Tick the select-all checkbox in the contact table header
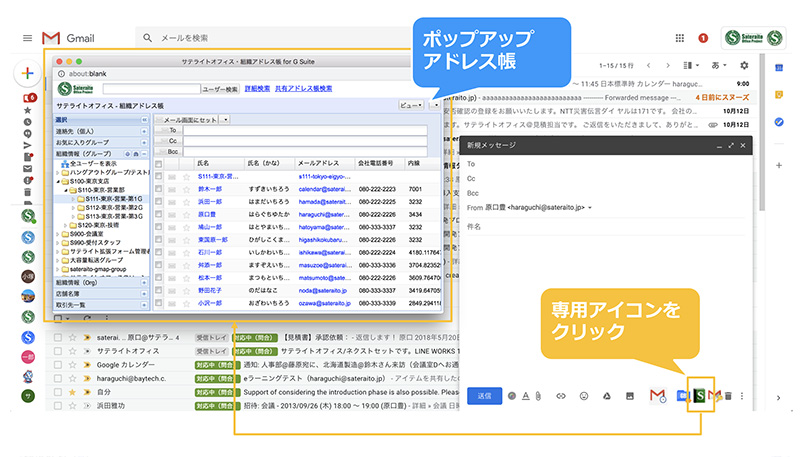 click(x=159, y=164)
